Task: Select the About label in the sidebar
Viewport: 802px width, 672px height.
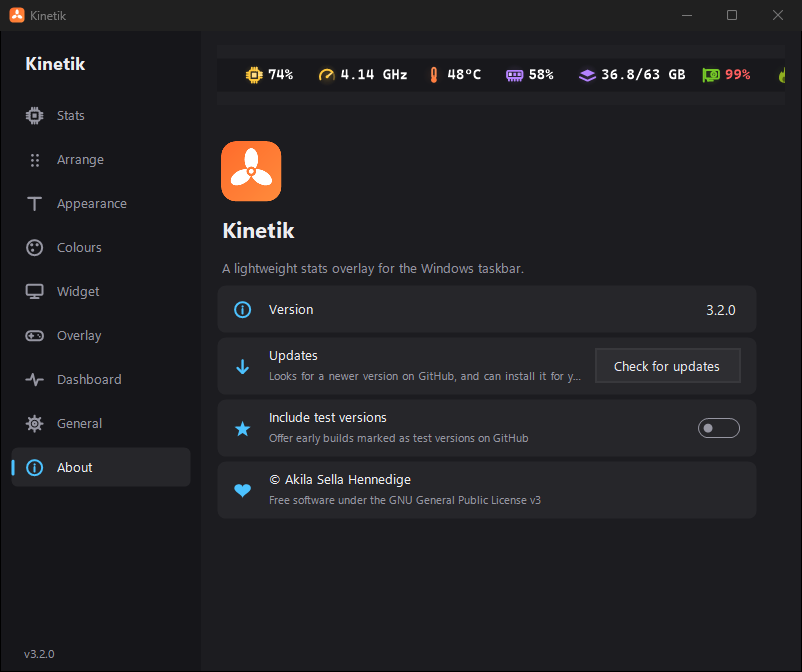Action: click(x=75, y=467)
